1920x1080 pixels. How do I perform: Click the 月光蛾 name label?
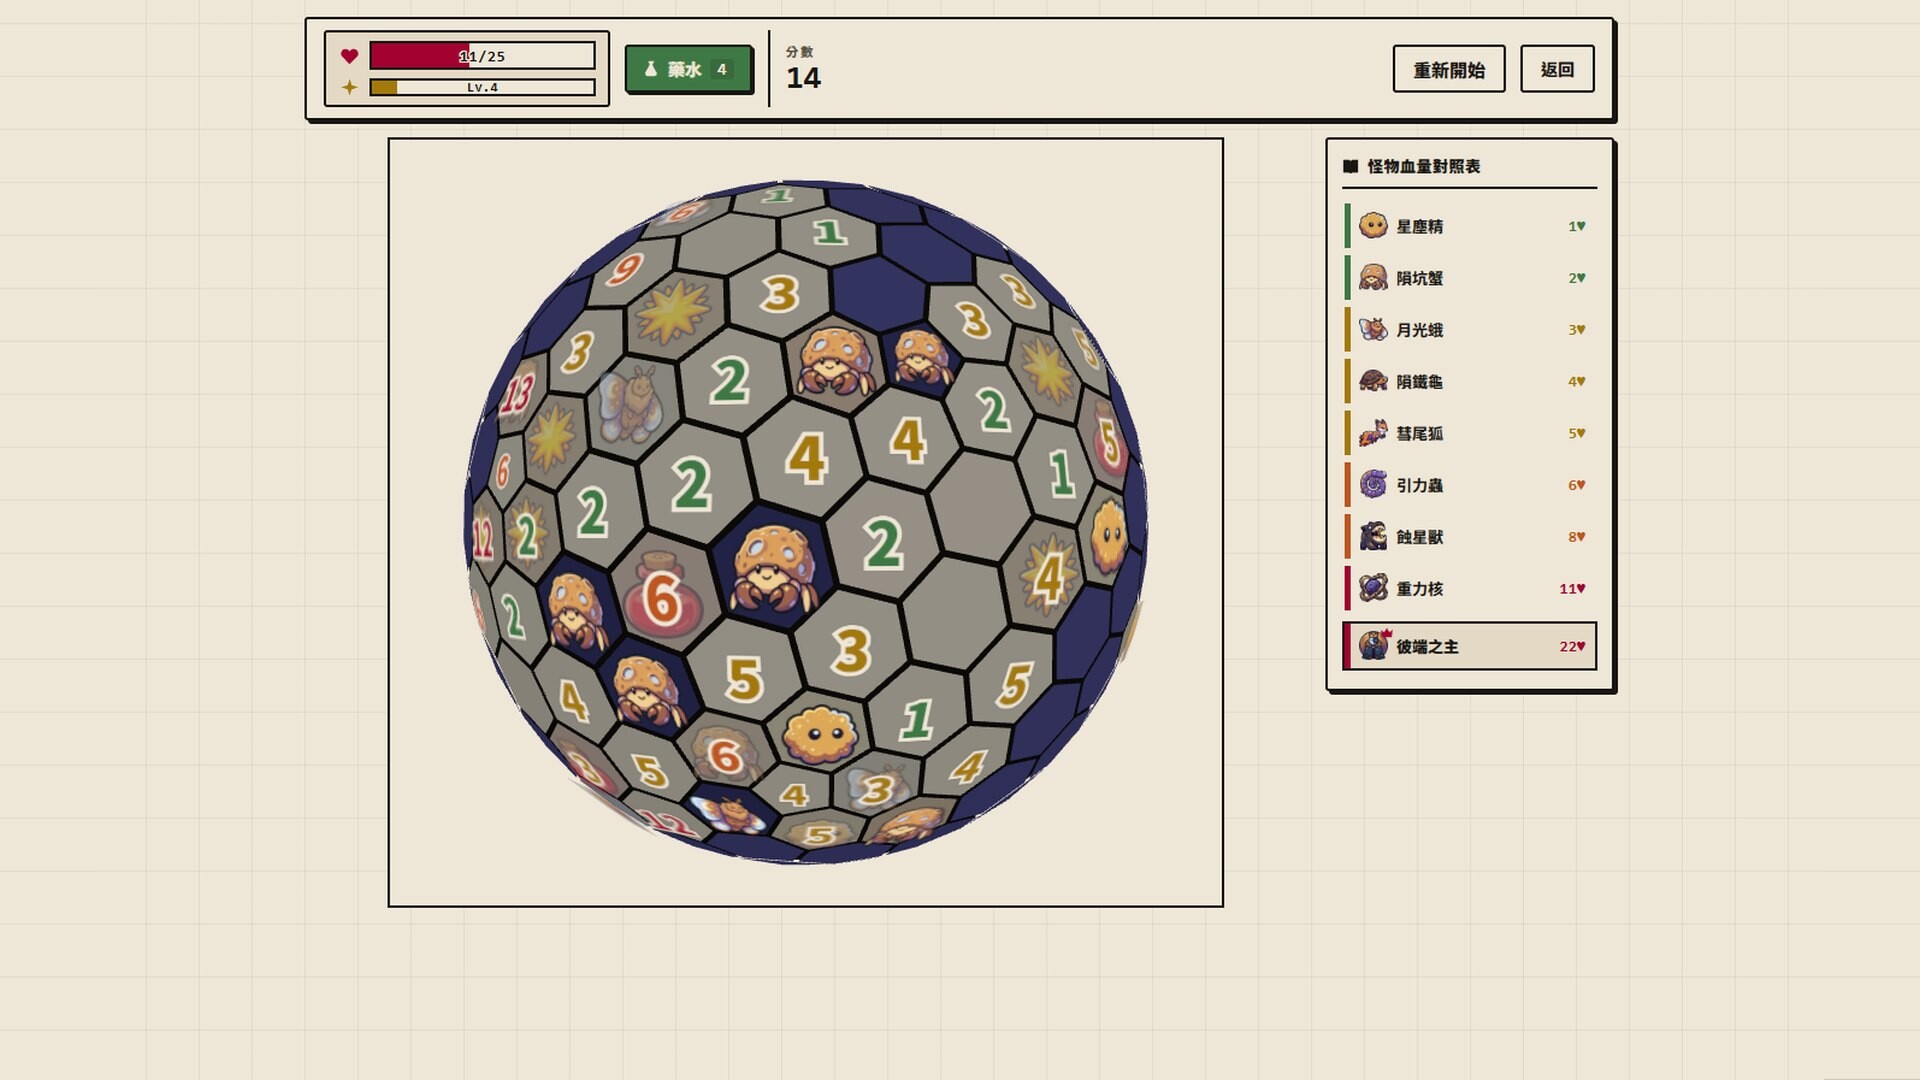pos(1419,330)
